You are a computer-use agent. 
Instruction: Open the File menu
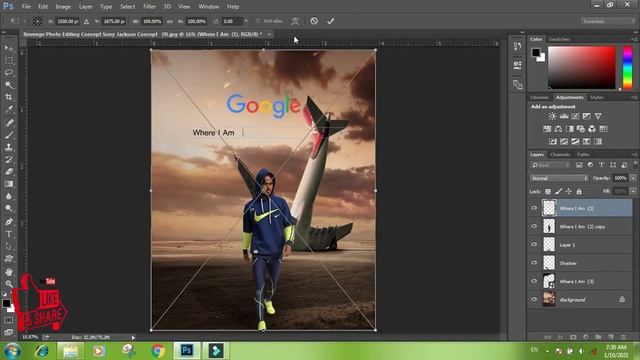(x=26, y=7)
